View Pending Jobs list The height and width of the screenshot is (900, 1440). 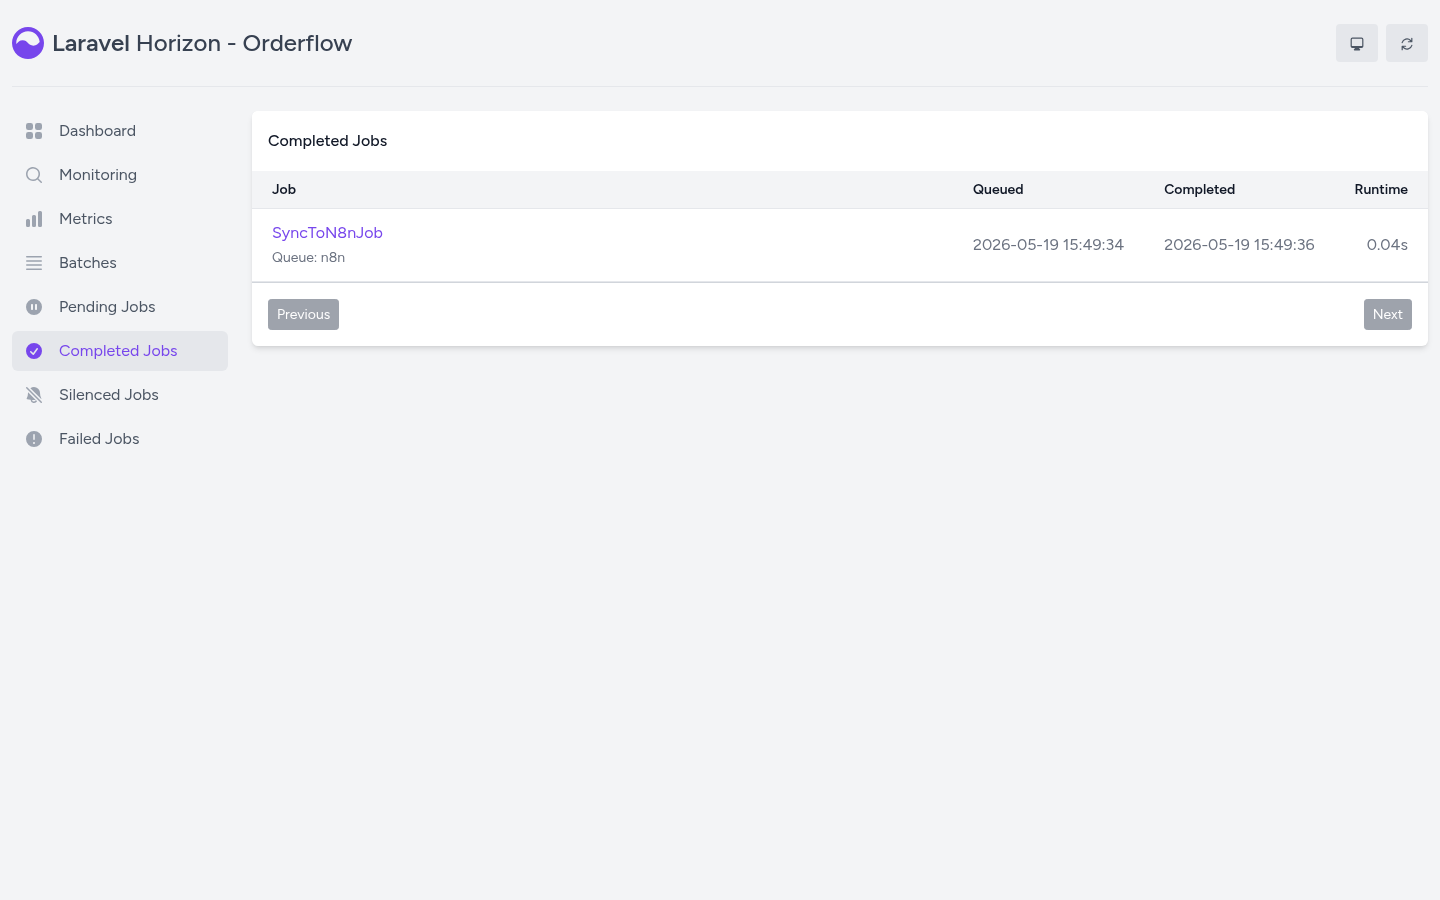click(x=120, y=307)
